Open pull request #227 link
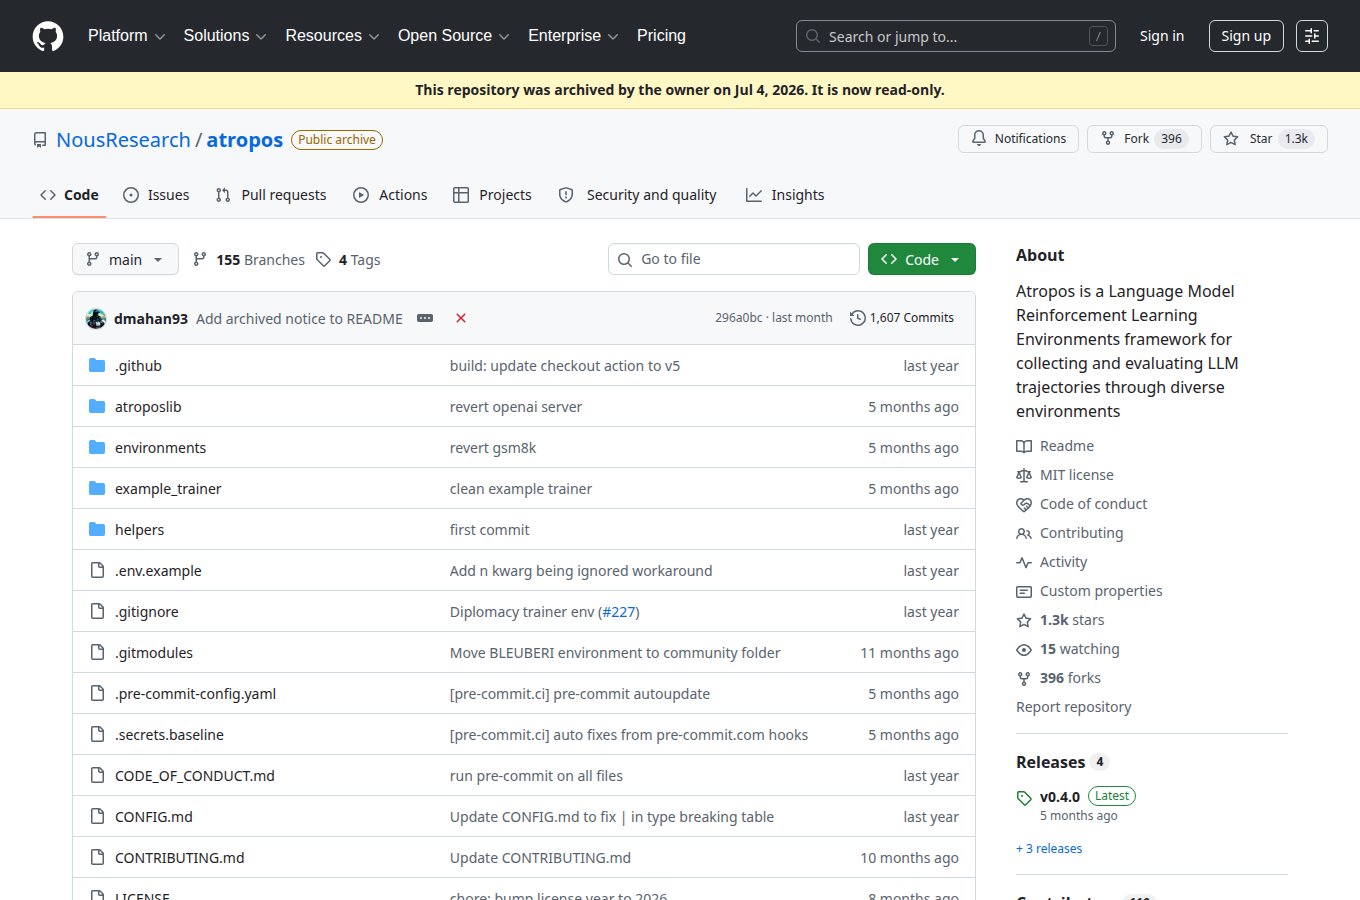This screenshot has height=900, width=1360. click(619, 612)
